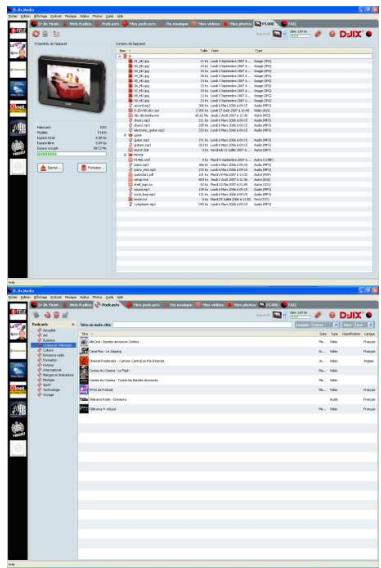Image resolution: width=381 pixels, height=568 pixels.
Task: Open the Mes vidéos tab in the device window
Action: click(206, 24)
